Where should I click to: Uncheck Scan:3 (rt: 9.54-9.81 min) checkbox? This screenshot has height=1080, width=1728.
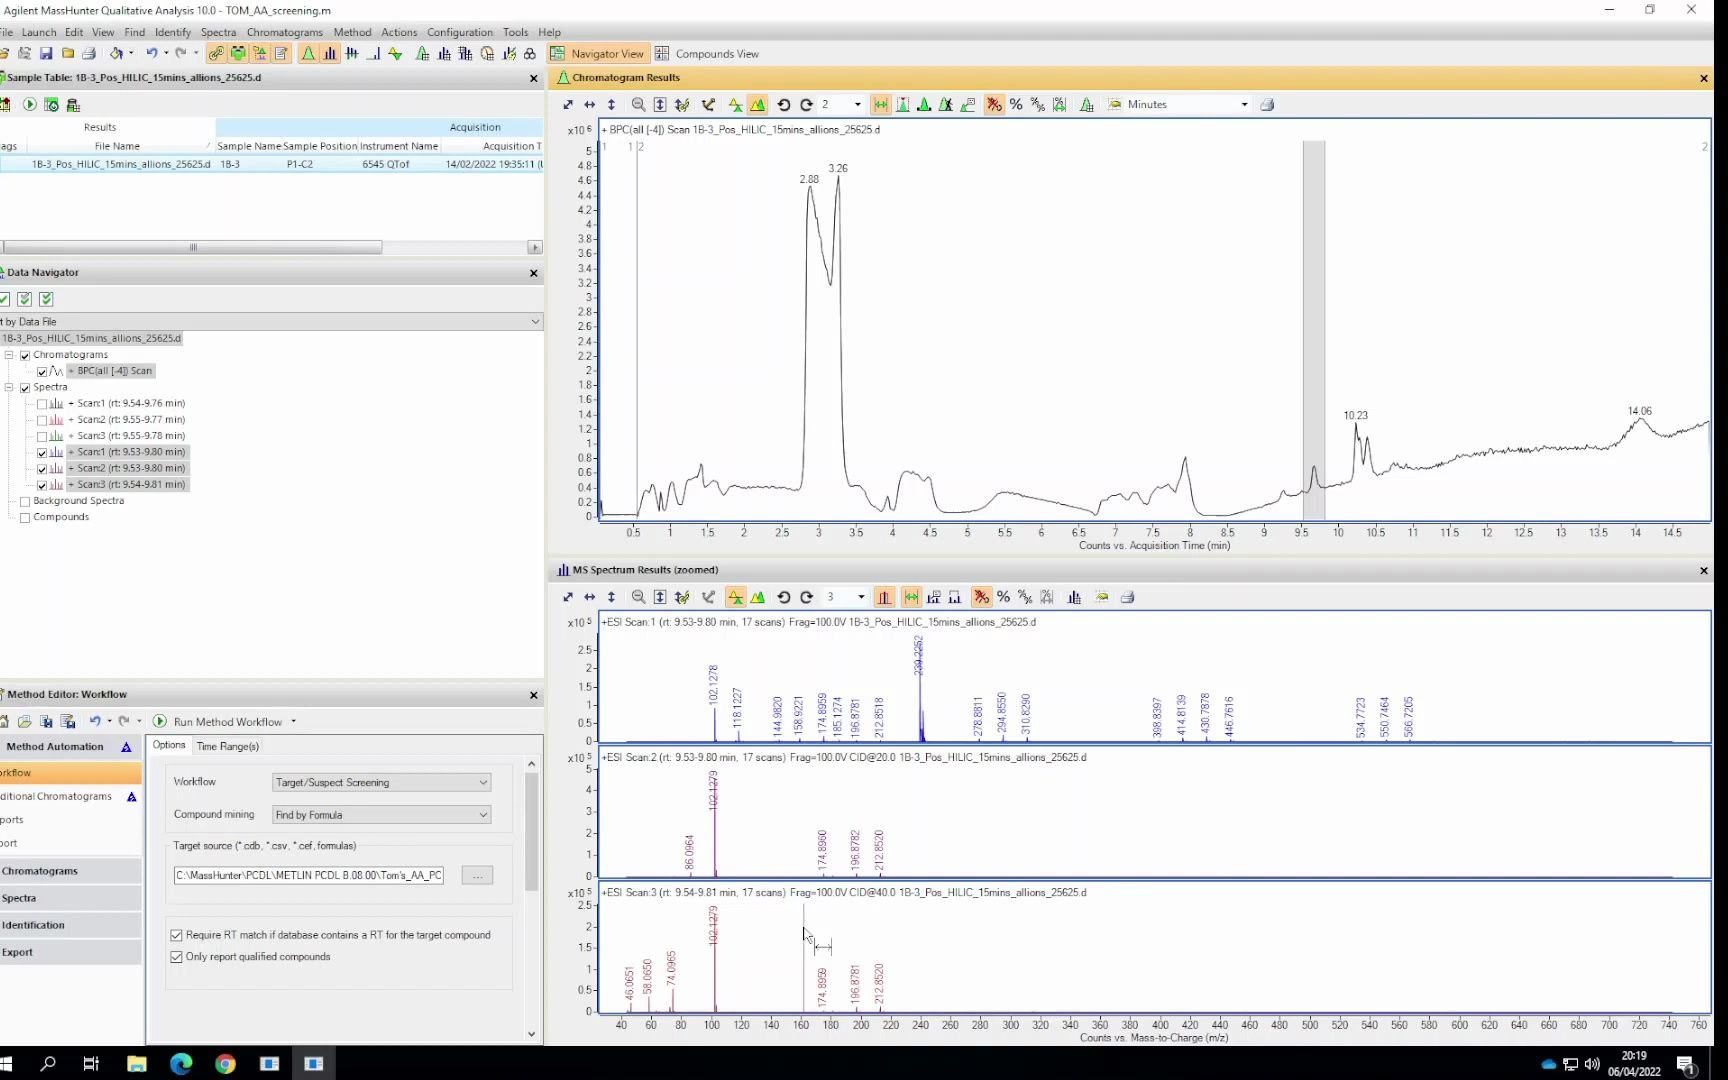point(42,485)
